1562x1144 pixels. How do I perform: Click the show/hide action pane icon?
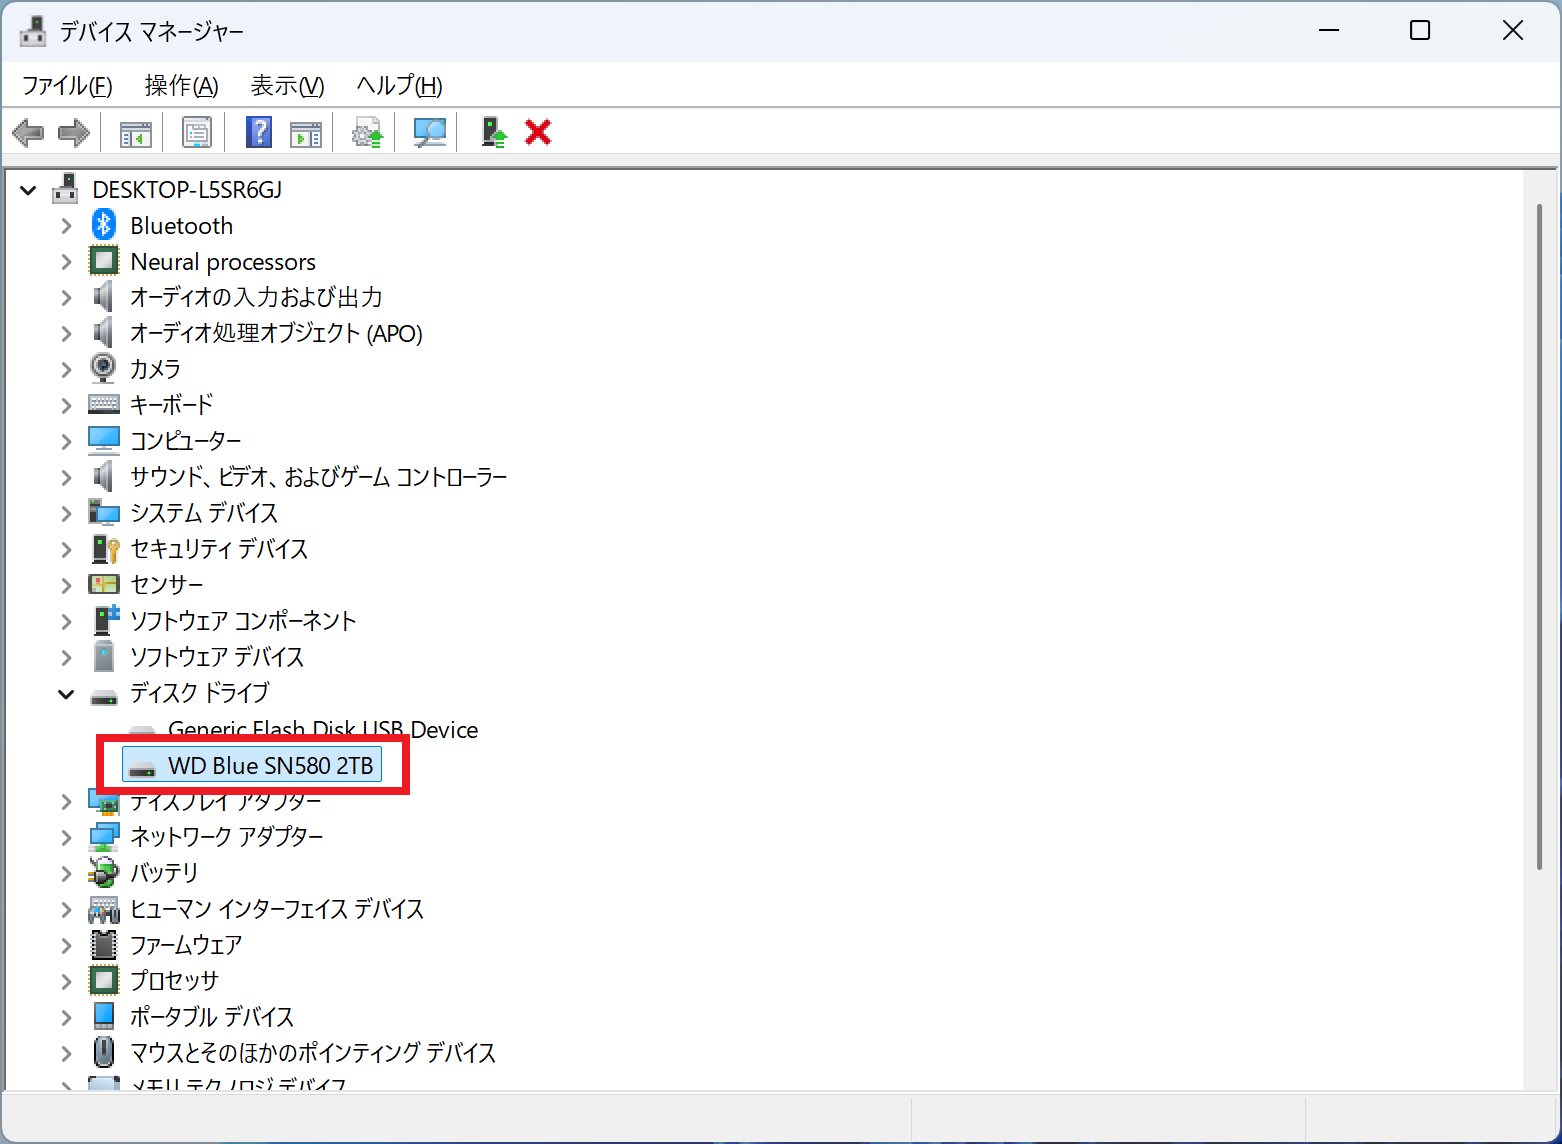305,132
